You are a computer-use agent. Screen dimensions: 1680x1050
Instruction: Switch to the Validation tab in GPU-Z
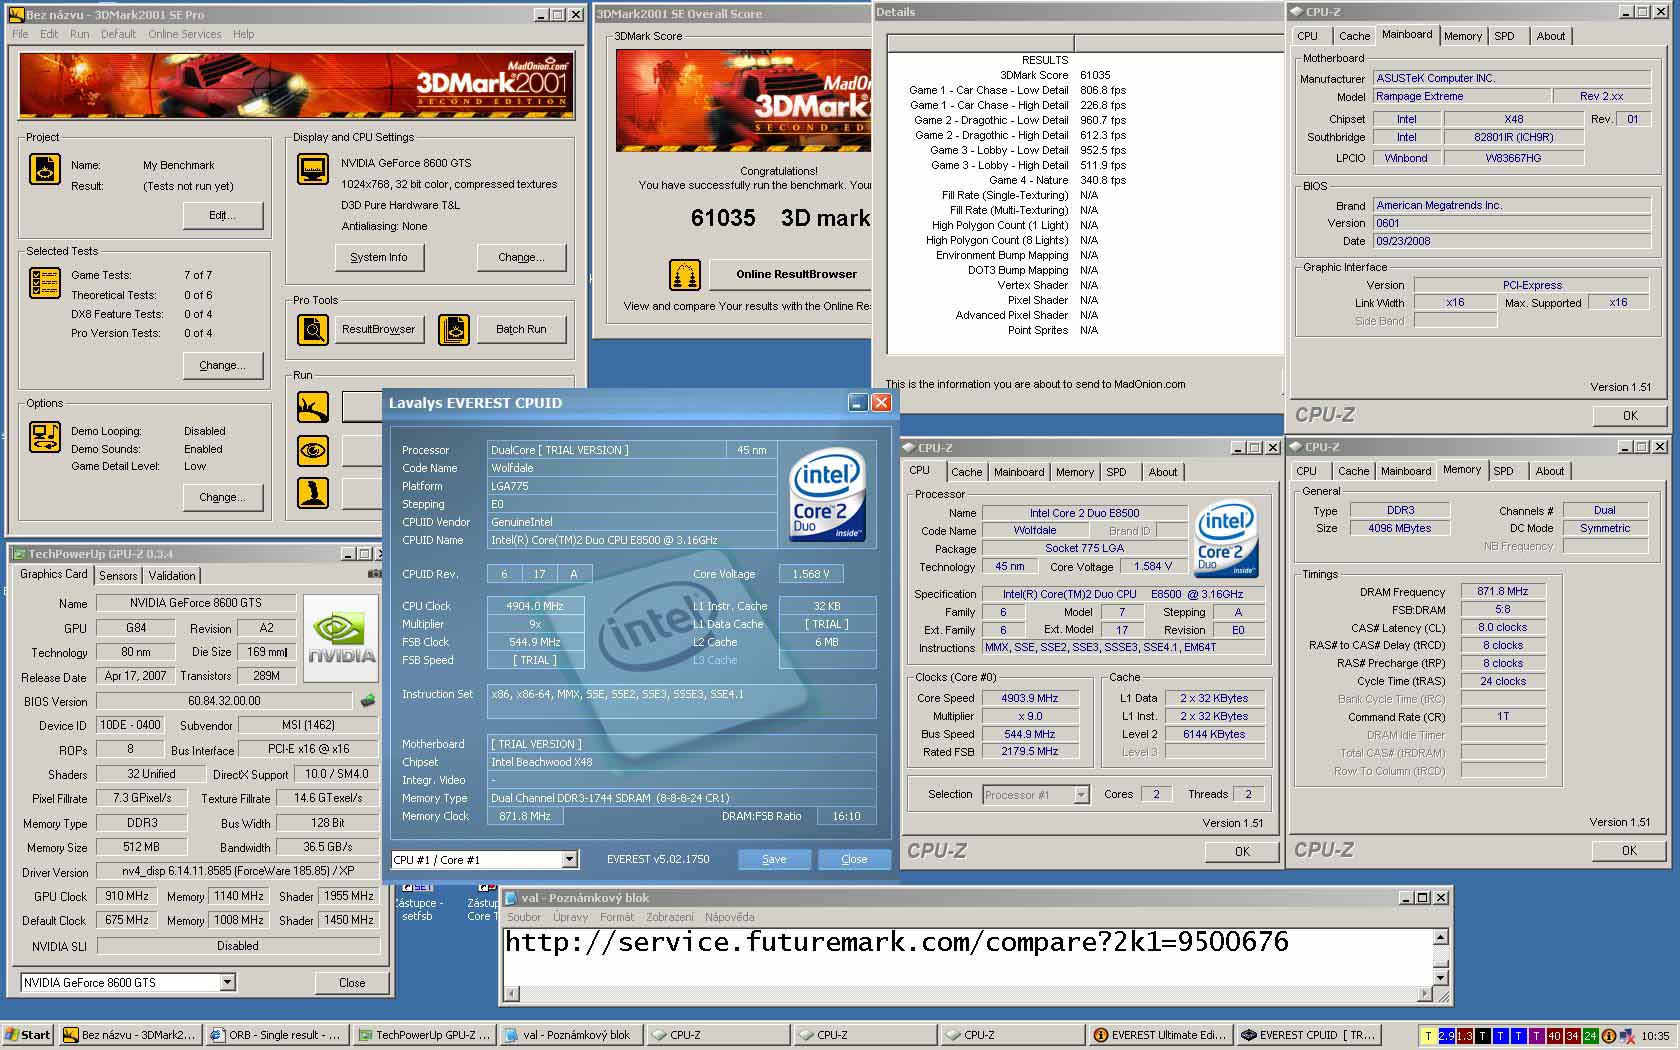172,576
